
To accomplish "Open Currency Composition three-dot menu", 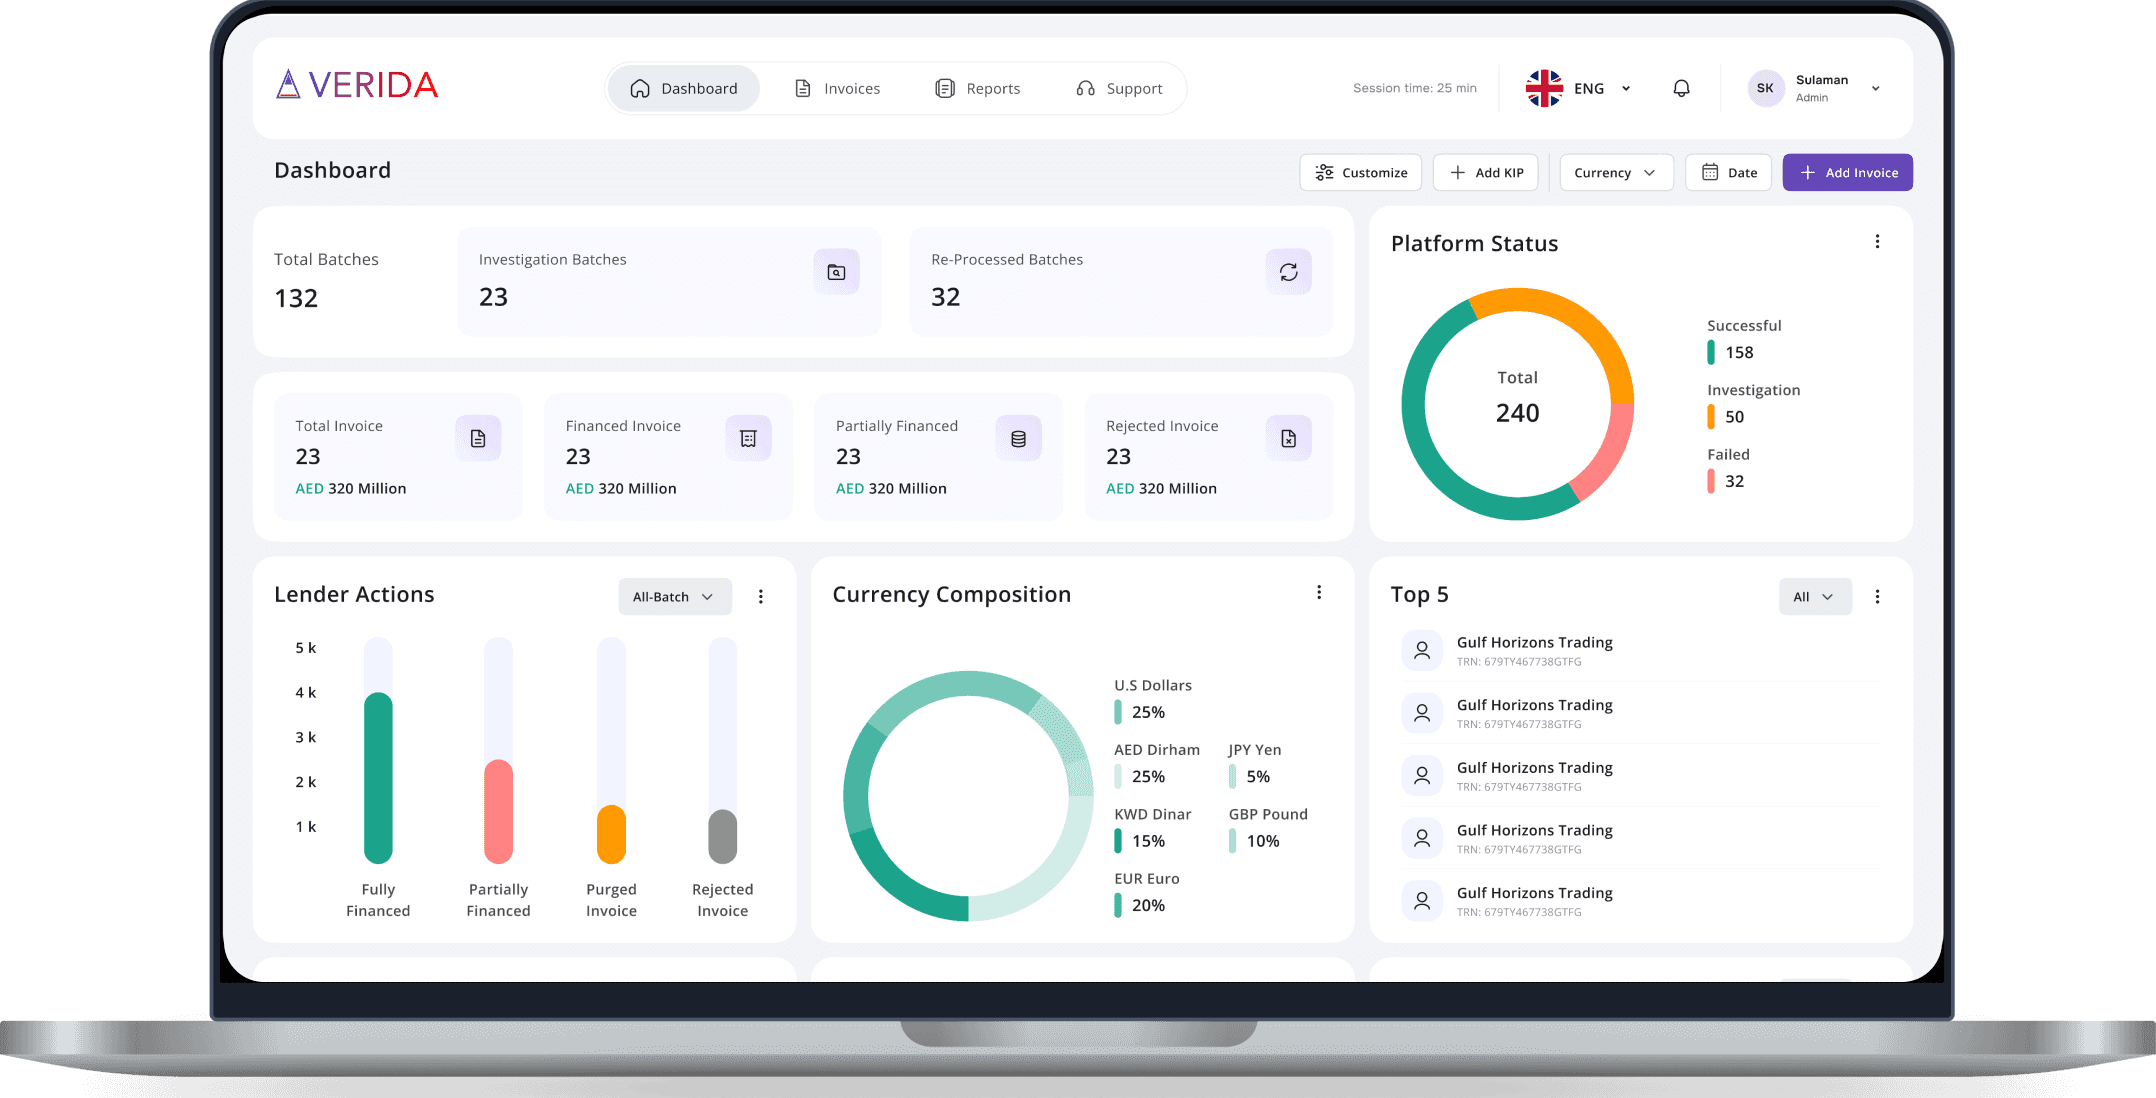I will pyautogui.click(x=1319, y=593).
